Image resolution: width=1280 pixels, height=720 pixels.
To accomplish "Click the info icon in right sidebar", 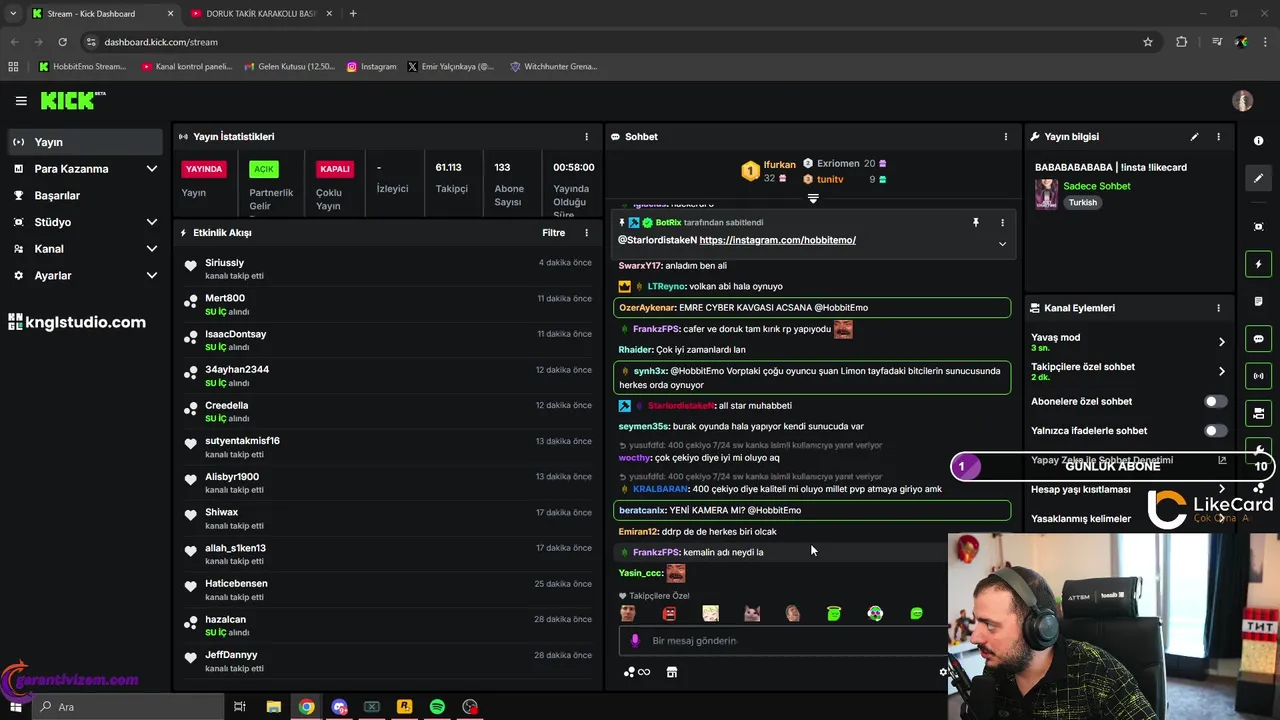I will (x=1258, y=141).
